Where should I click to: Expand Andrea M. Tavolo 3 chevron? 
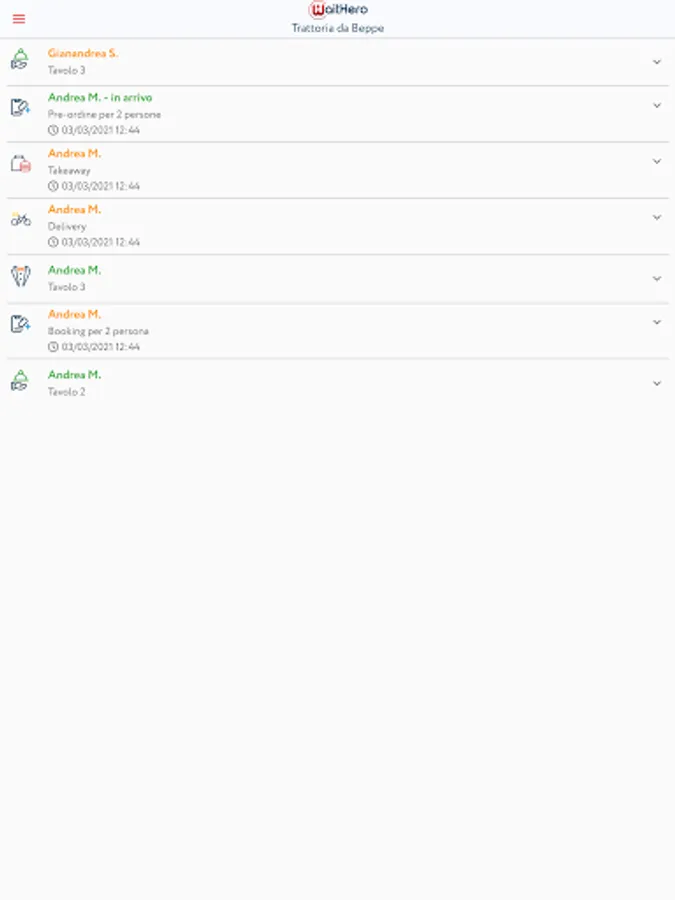point(657,279)
